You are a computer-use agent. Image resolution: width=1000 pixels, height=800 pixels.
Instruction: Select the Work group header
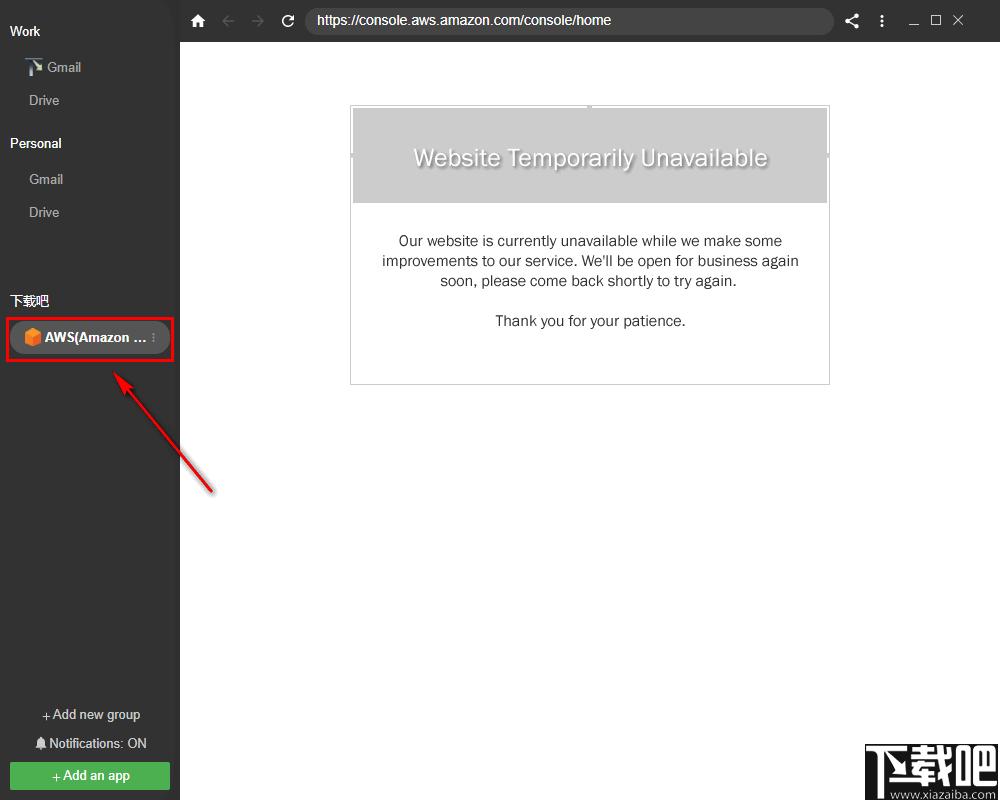click(25, 31)
